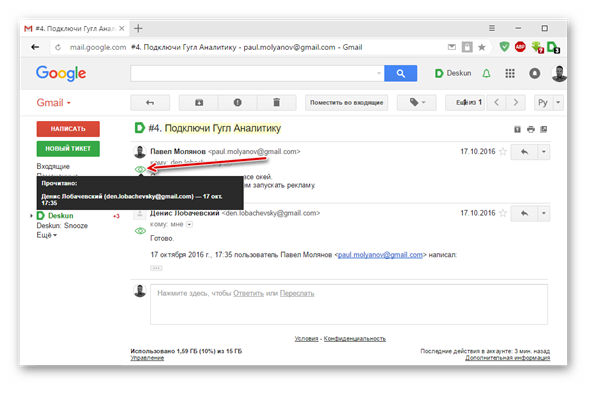Go to the newer conversation arrow
606x404 pixels.
(x=496, y=102)
